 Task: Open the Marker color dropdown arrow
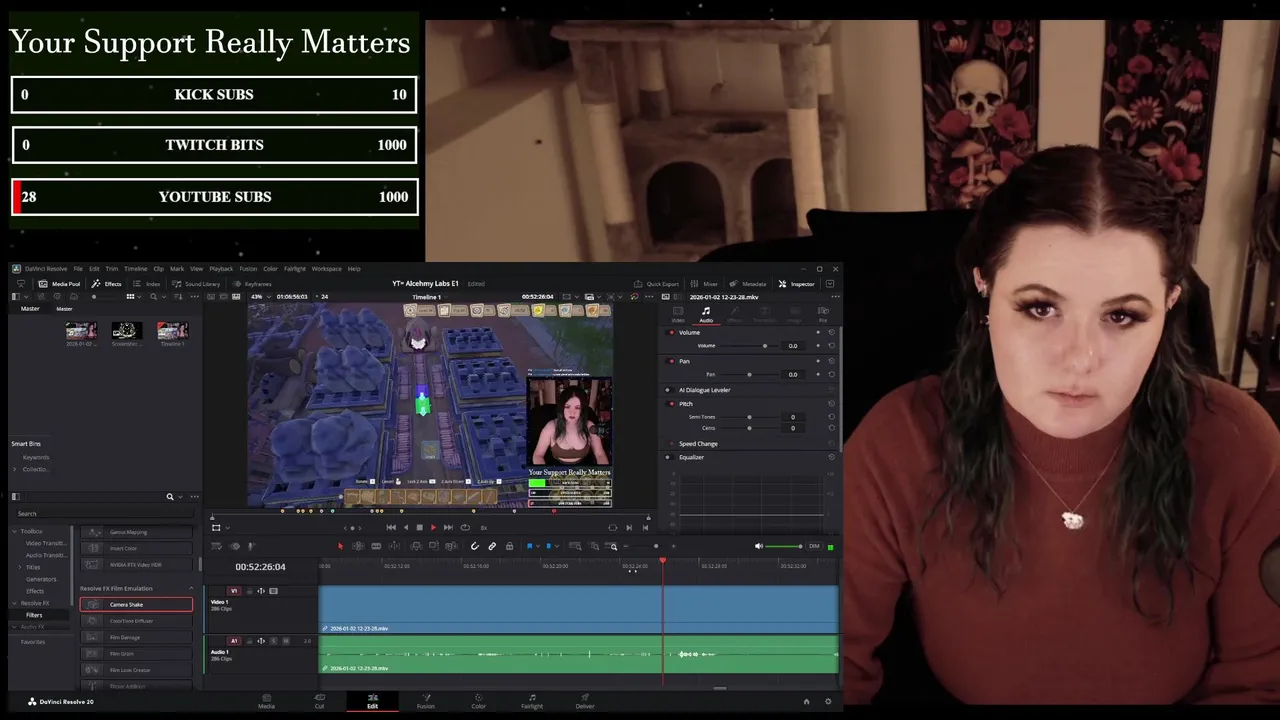[x=557, y=546]
